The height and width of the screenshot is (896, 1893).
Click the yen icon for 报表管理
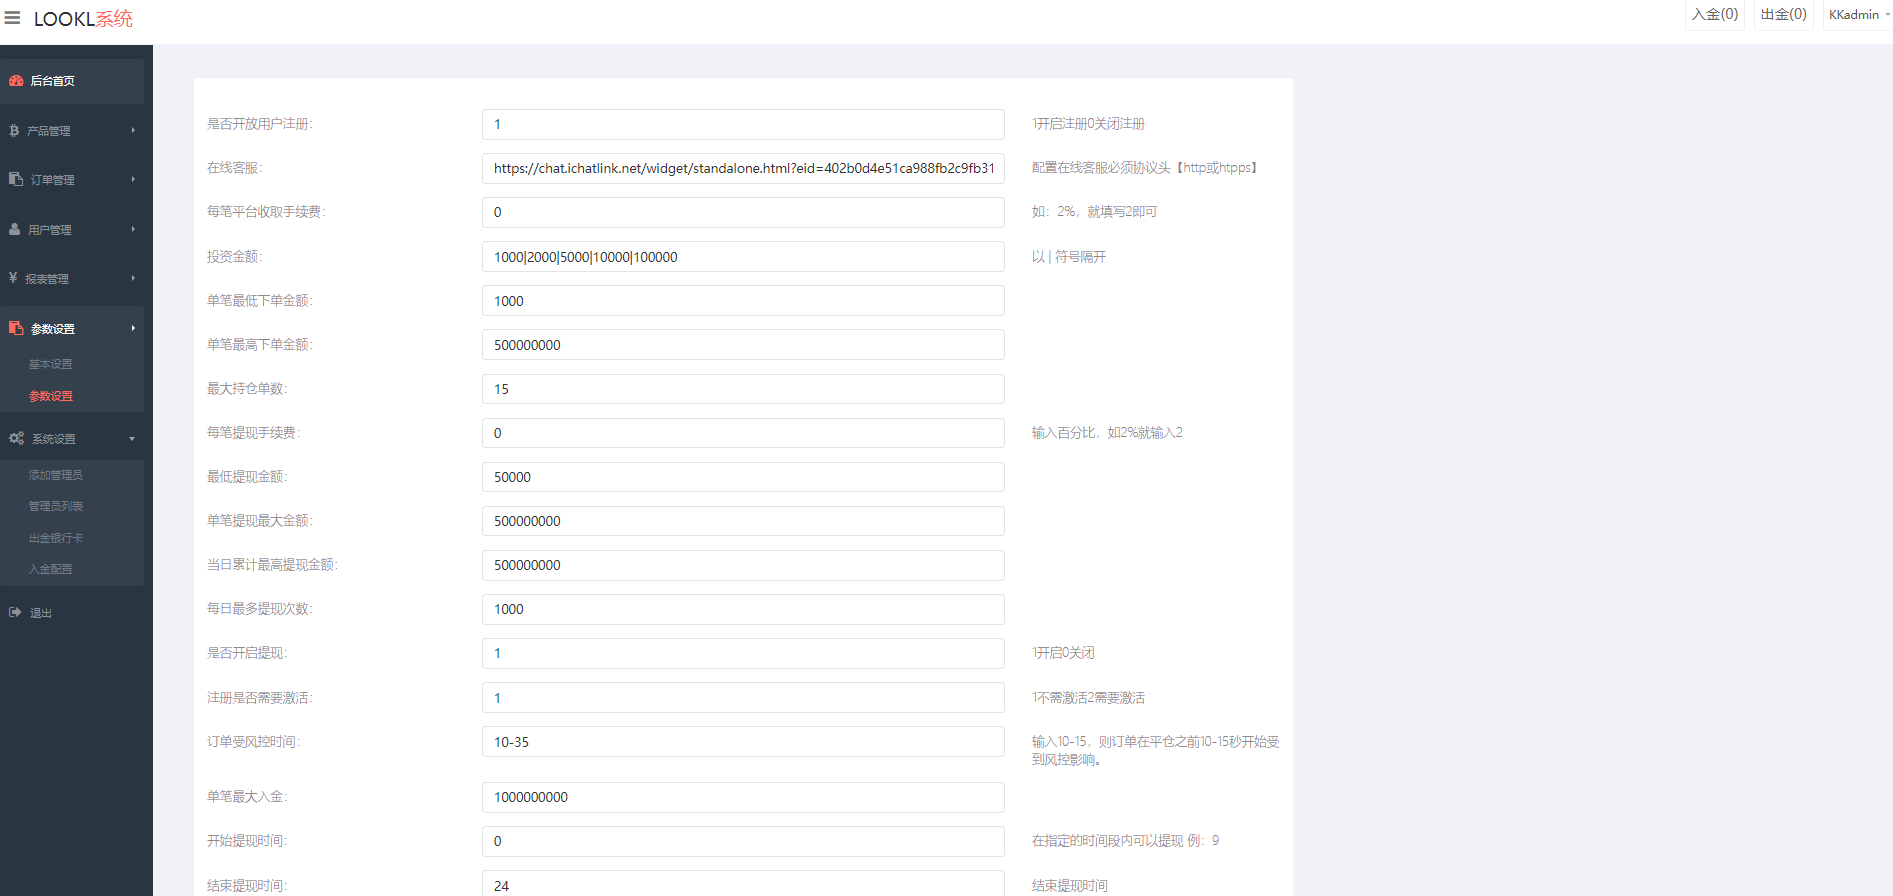[x=13, y=279]
